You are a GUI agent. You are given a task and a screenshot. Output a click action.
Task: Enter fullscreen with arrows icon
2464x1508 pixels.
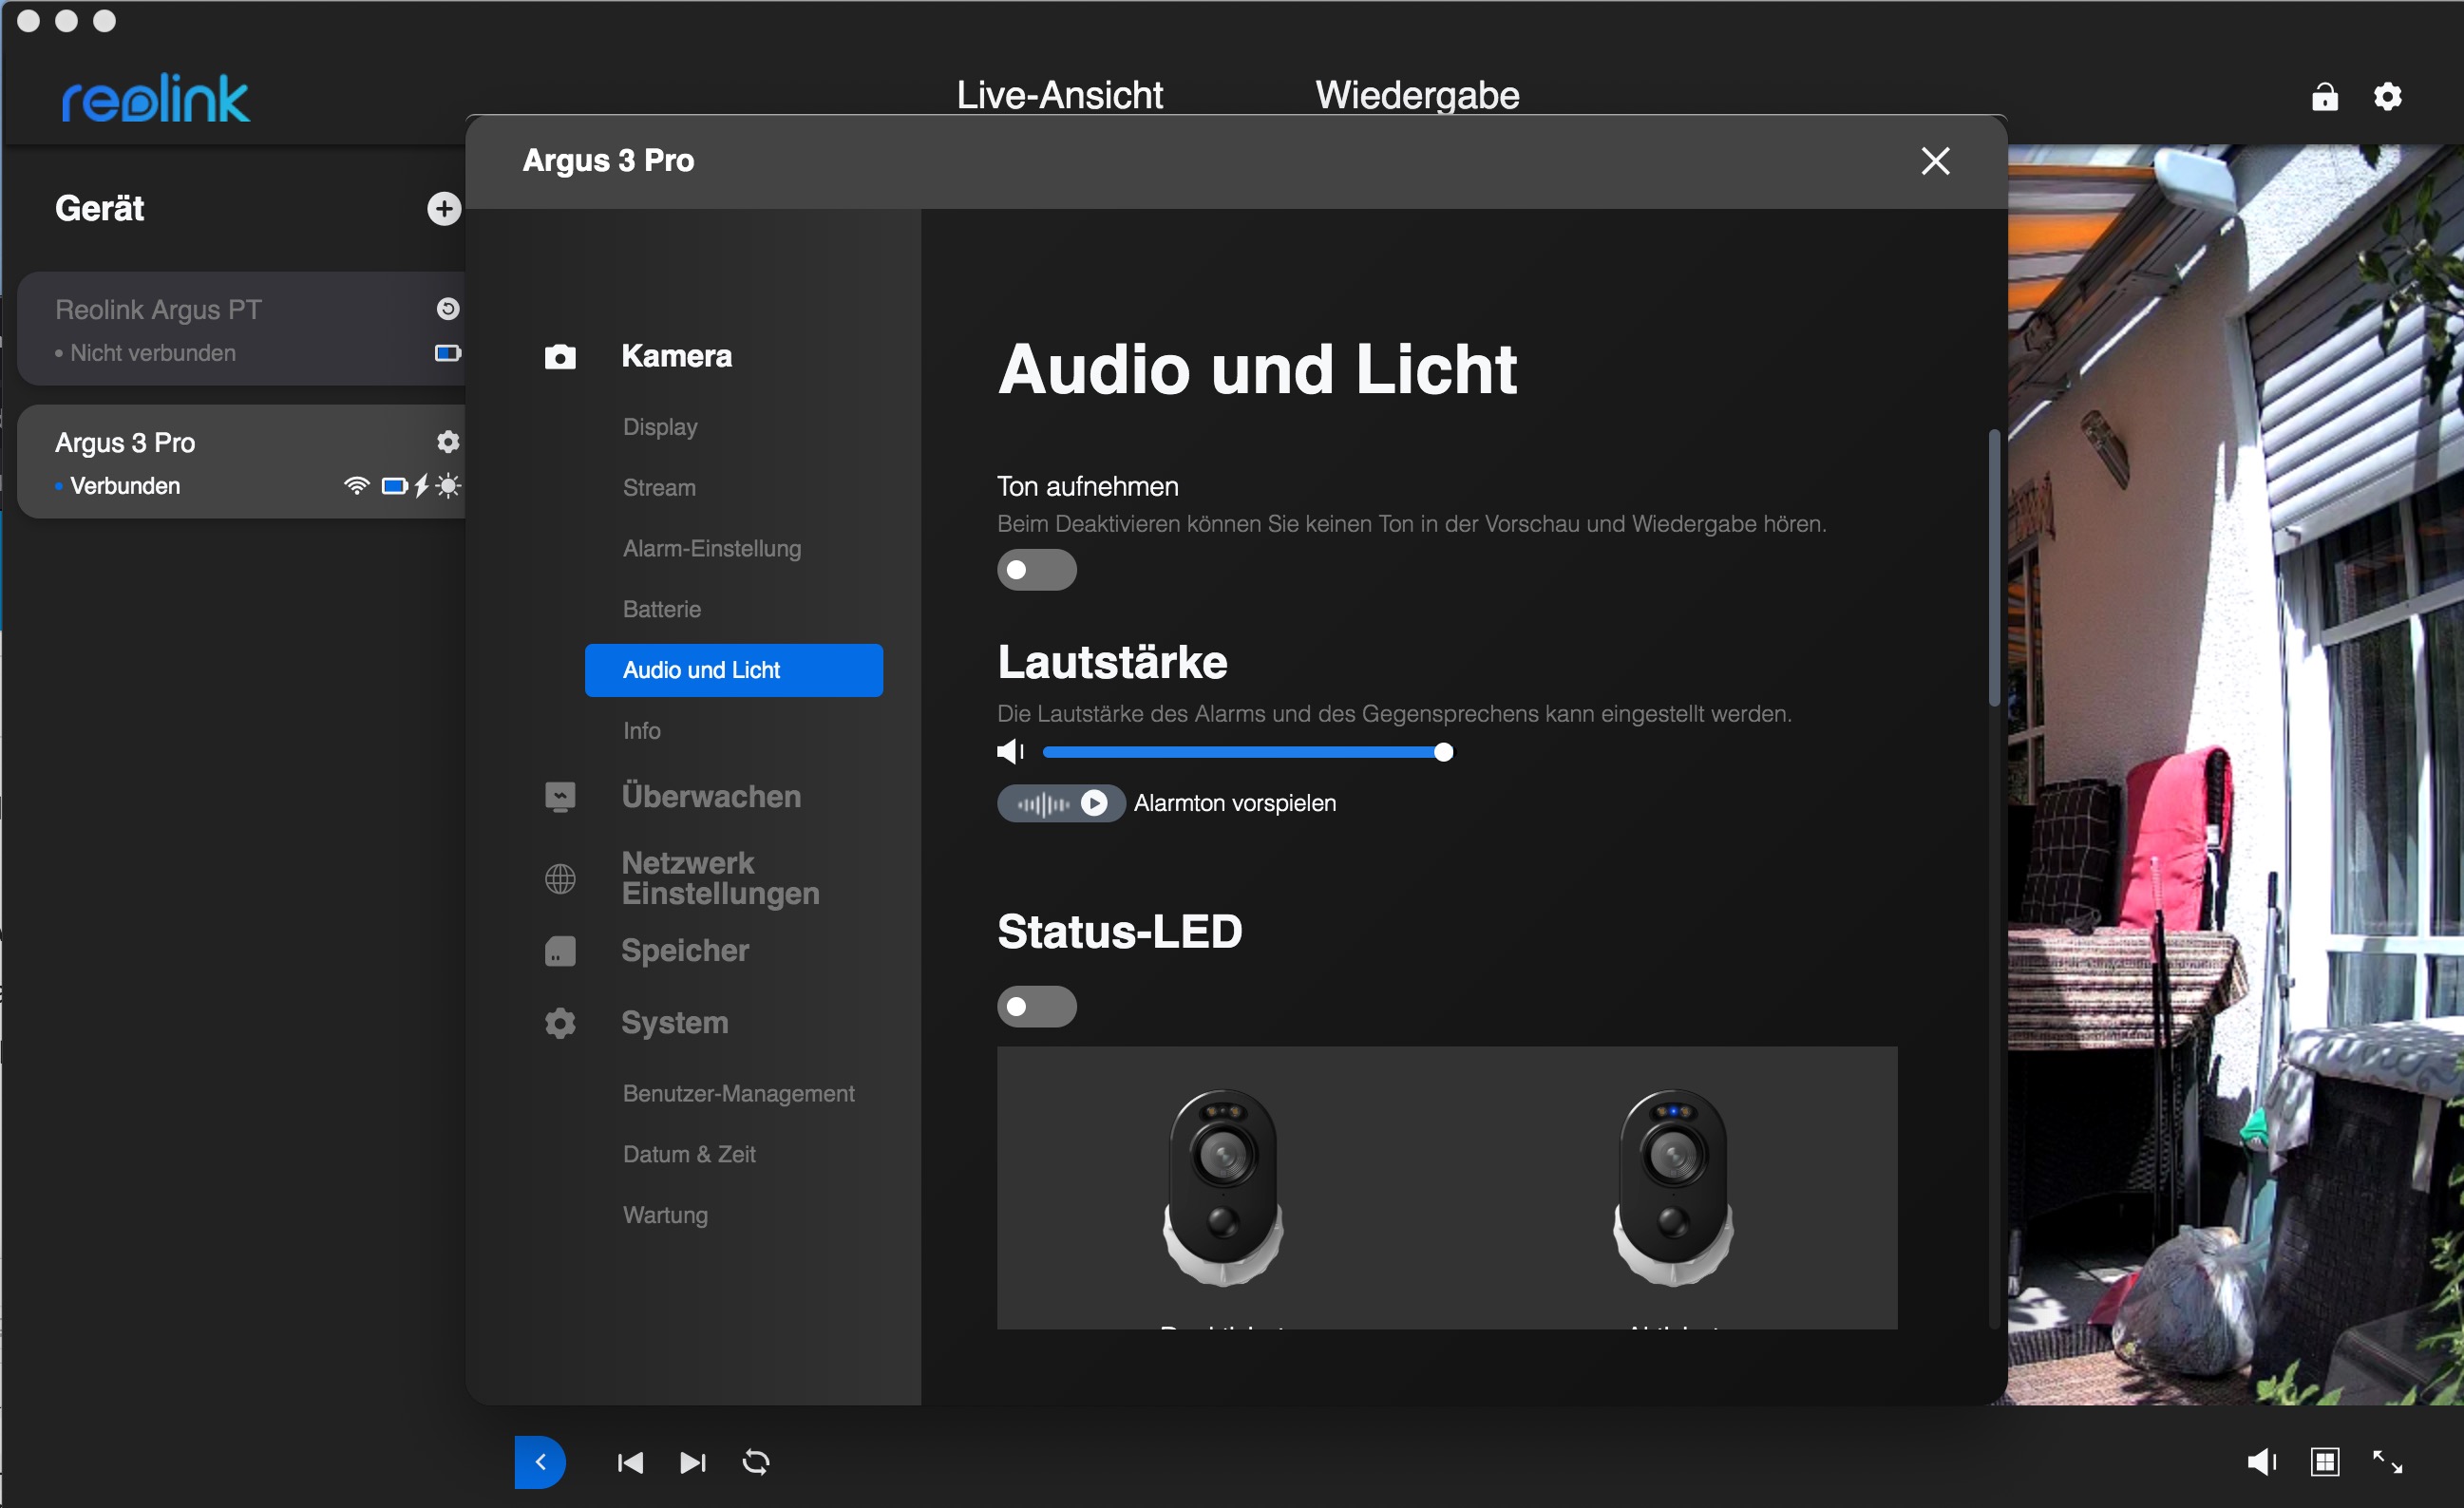click(2387, 1462)
